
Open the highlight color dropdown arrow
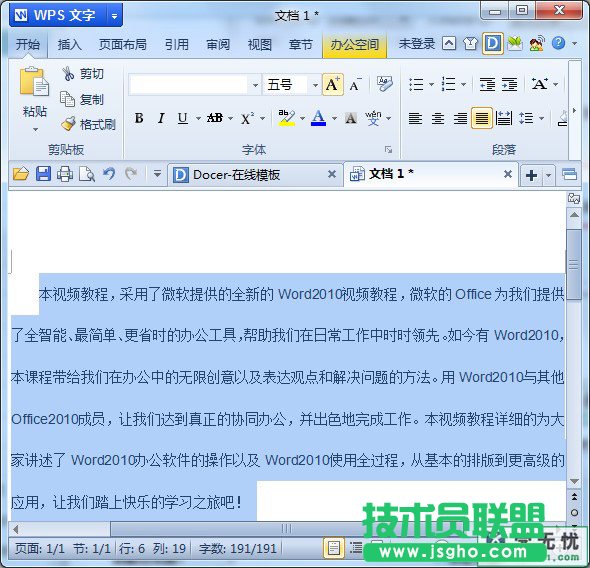[x=302, y=119]
